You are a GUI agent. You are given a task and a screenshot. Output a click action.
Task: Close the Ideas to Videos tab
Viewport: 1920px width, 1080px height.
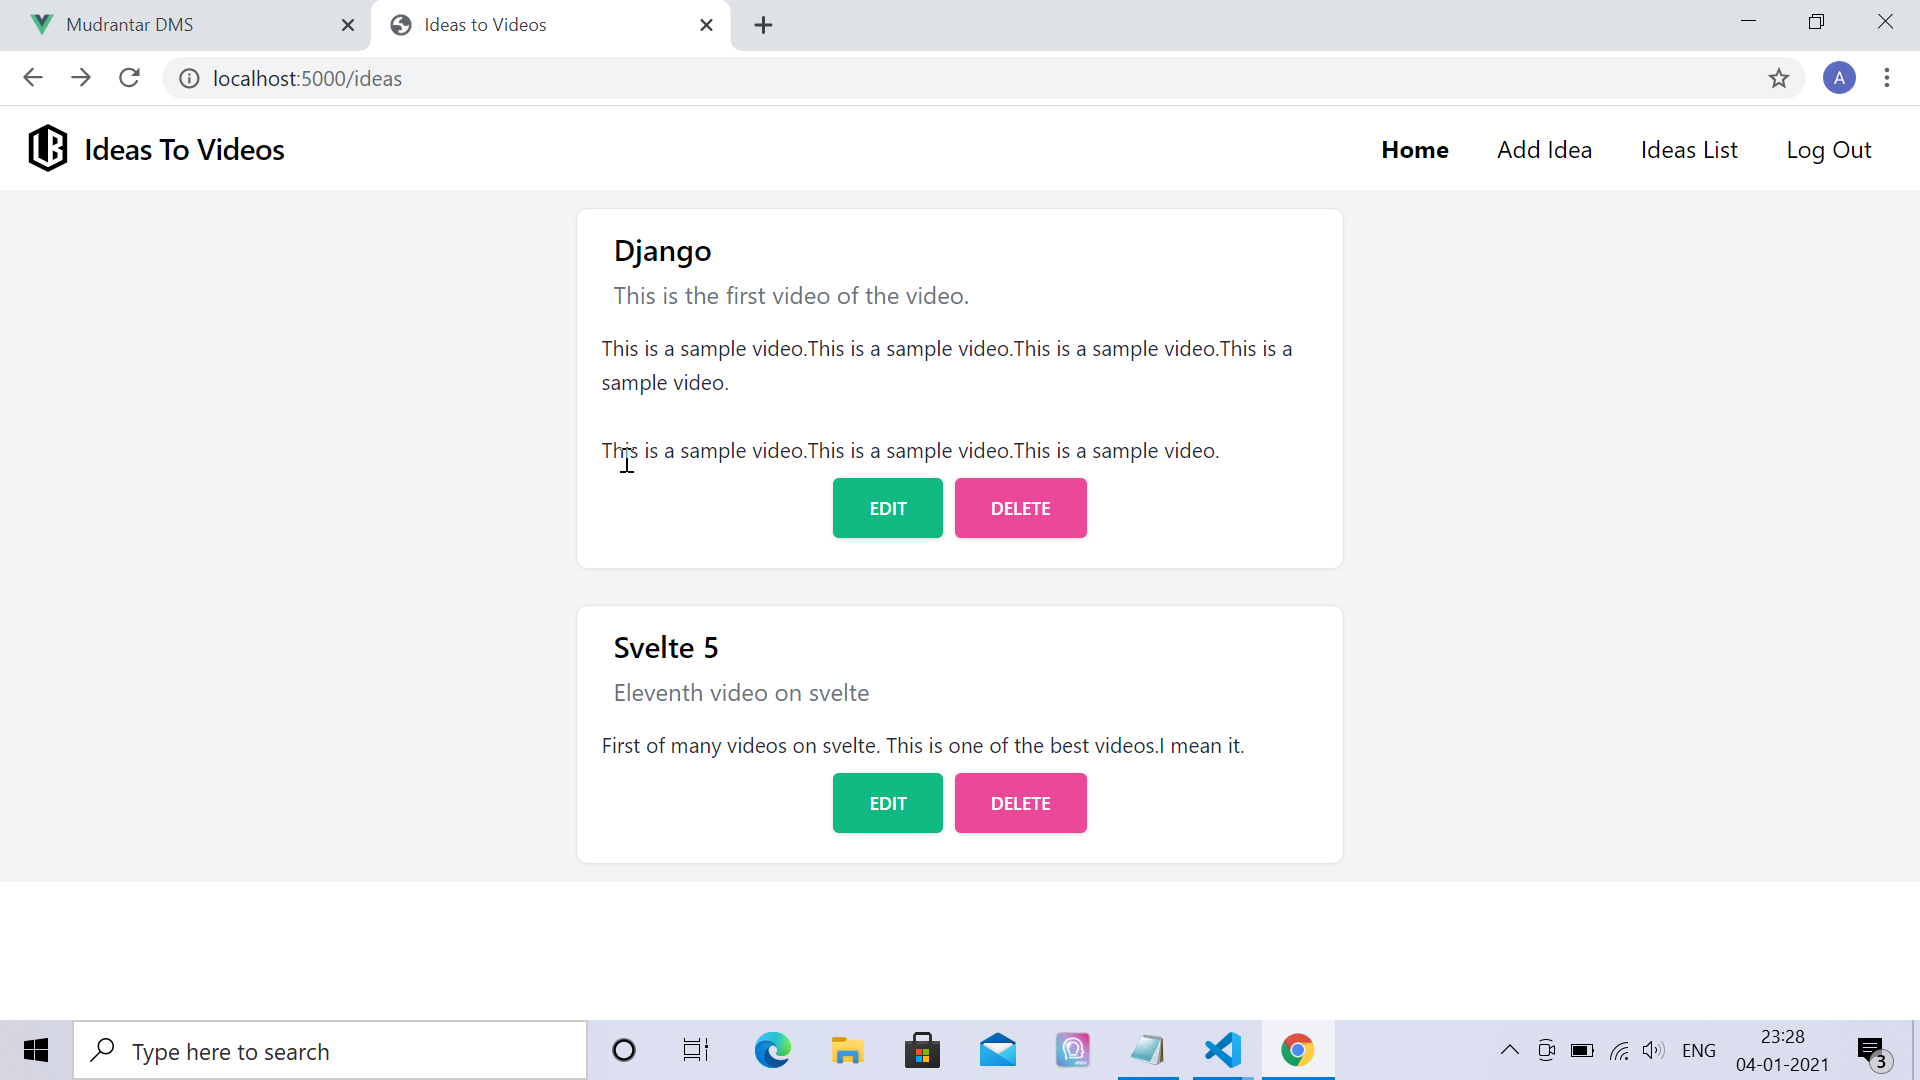706,25
